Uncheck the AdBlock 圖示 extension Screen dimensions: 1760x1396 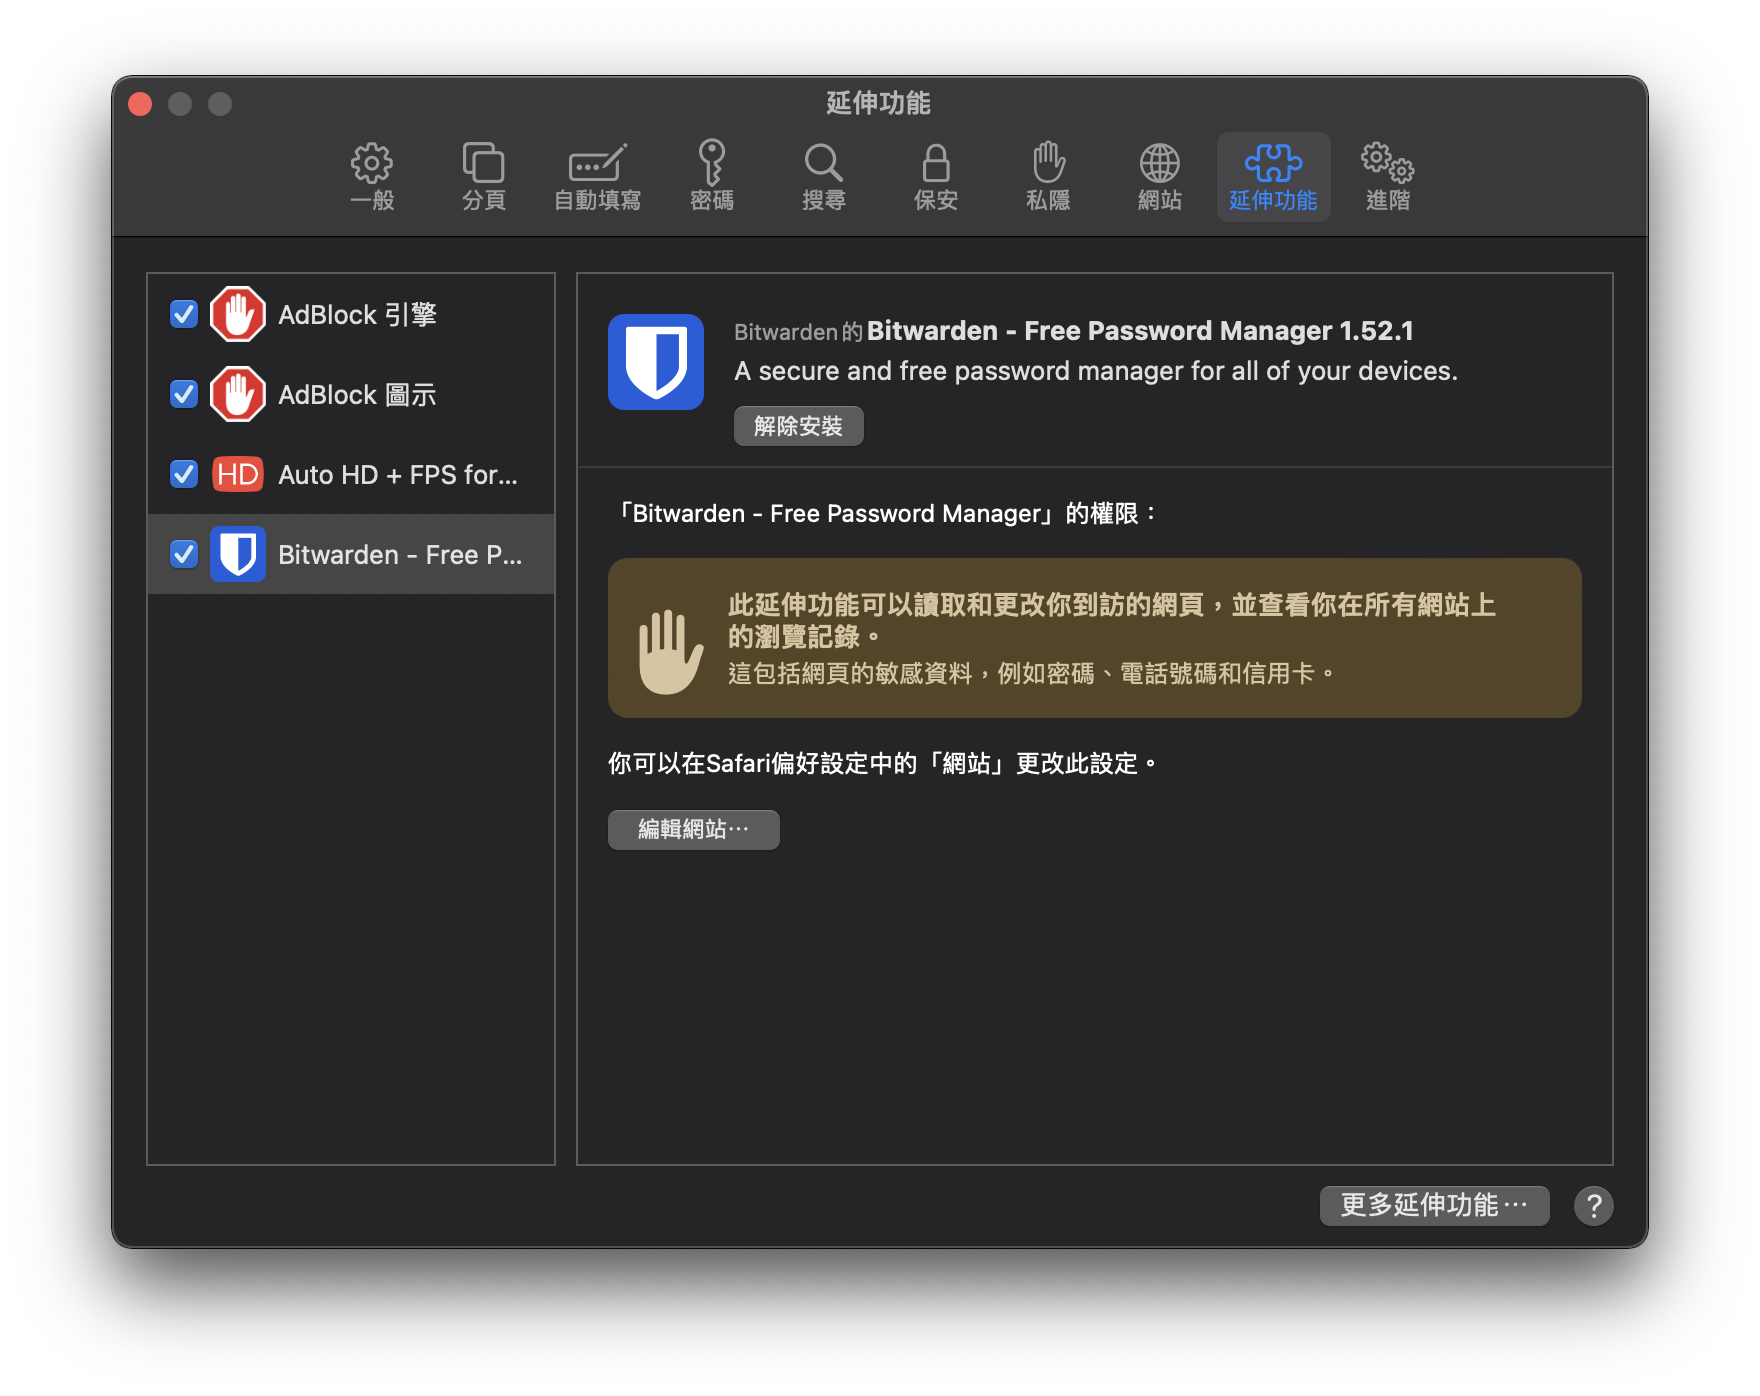(x=184, y=394)
